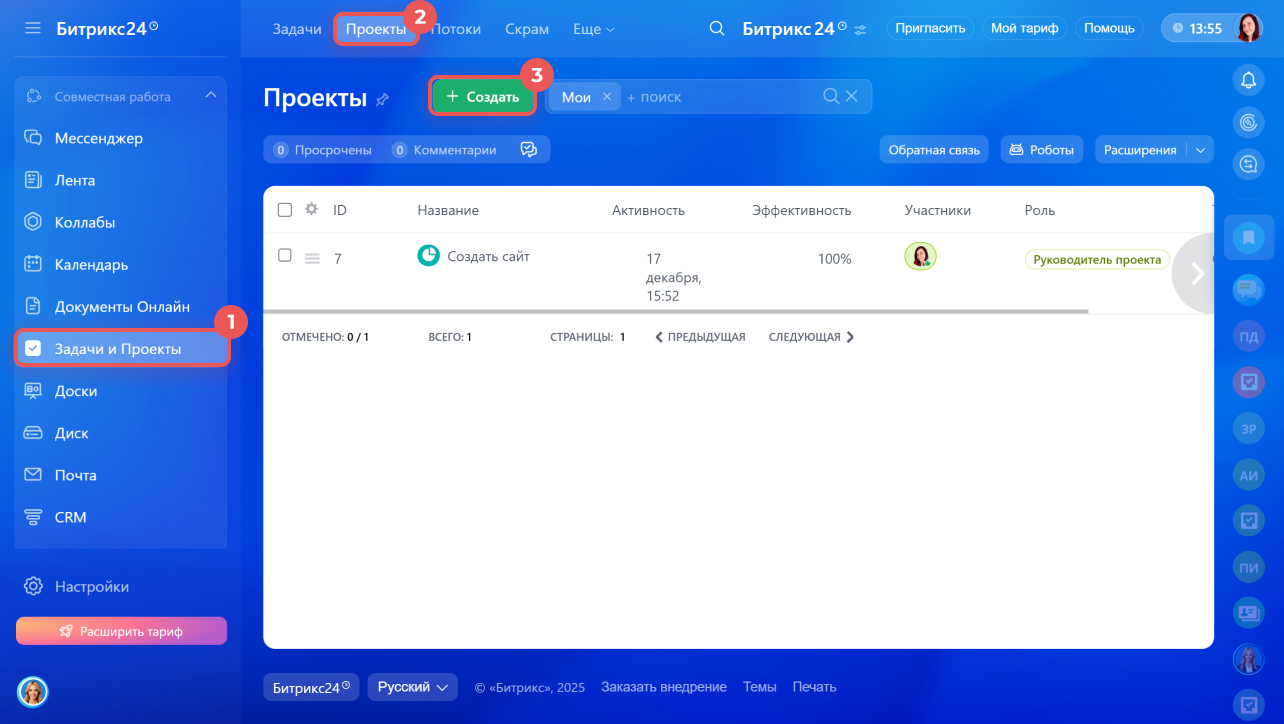
Task: Open the spiral assistant icon under the bell
Action: point(1248,122)
